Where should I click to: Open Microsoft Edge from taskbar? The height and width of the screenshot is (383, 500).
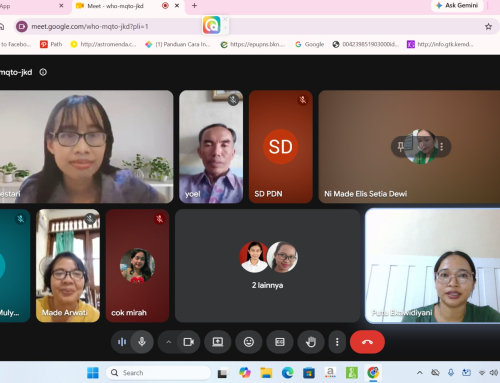(x=287, y=373)
